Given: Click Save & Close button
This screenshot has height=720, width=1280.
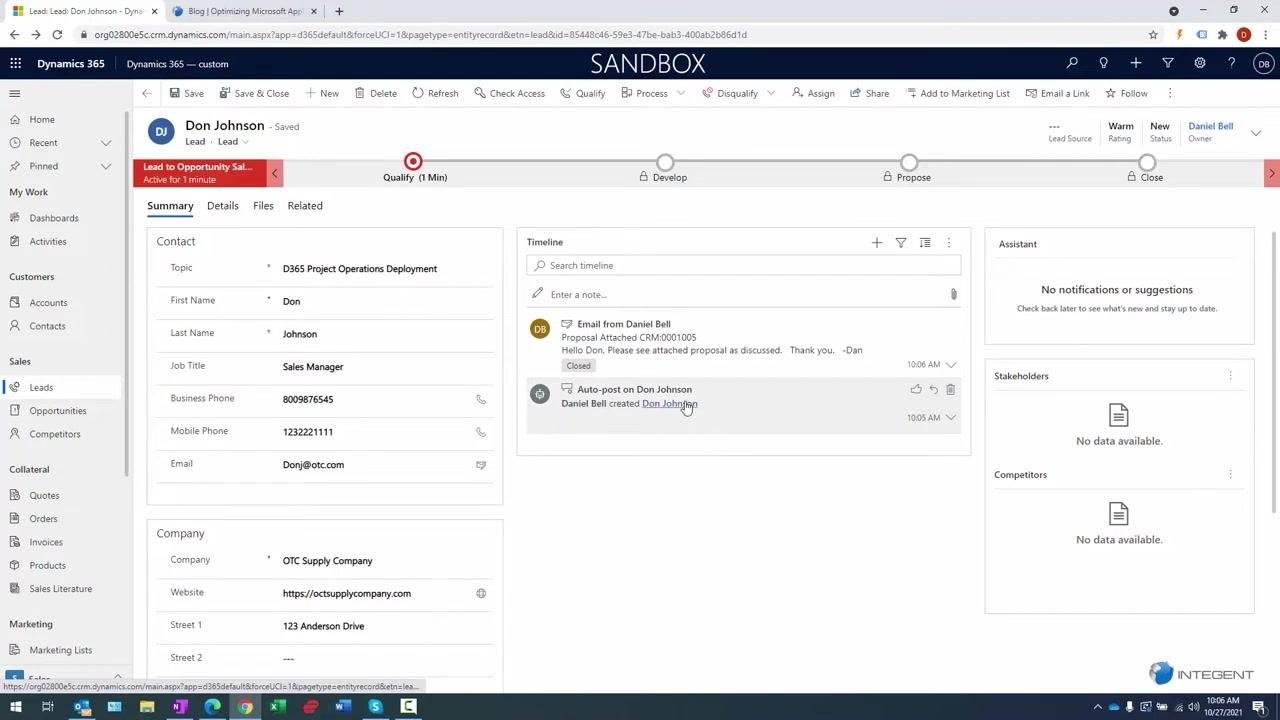Looking at the screenshot, I should coord(254,93).
